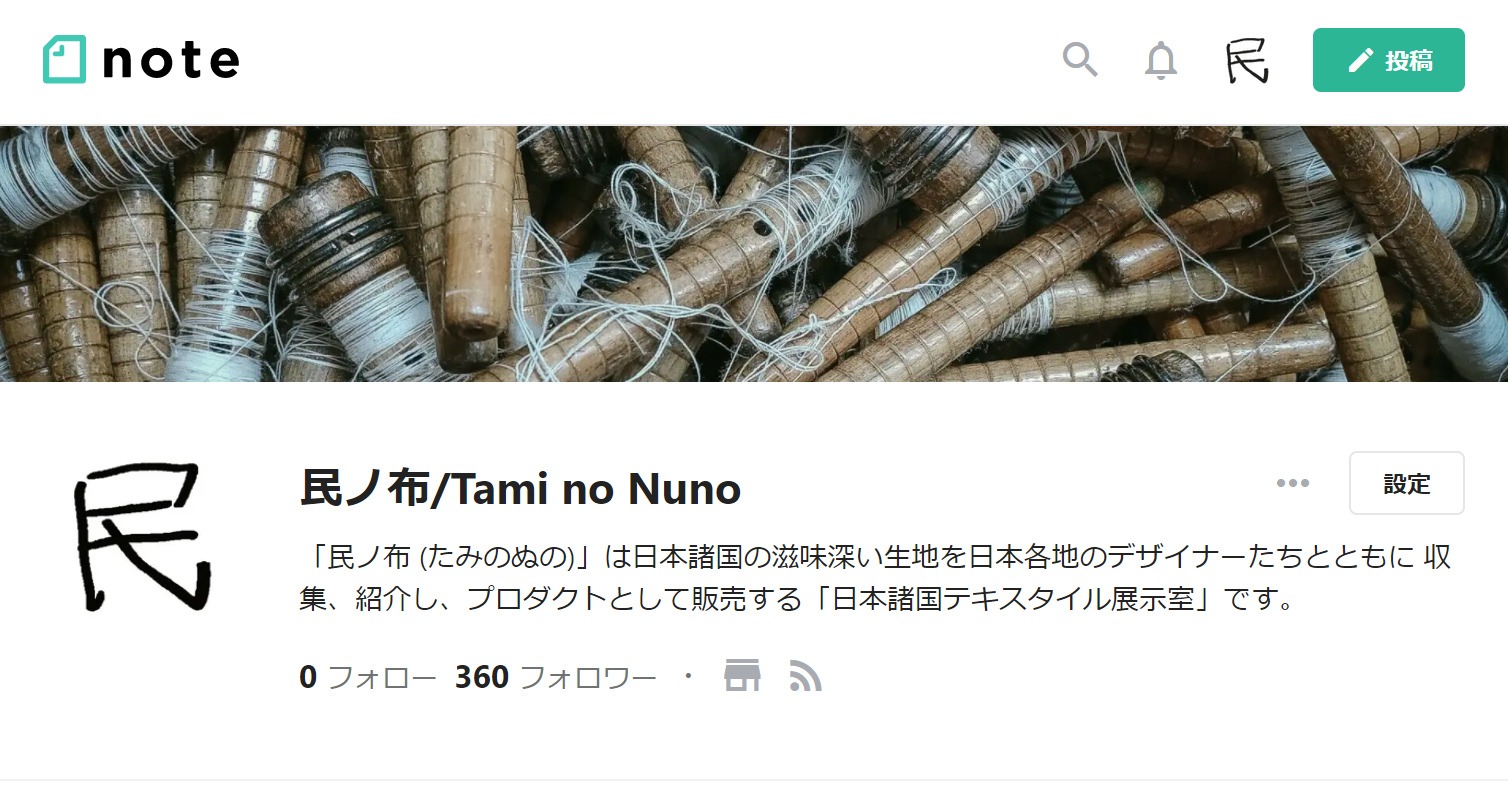Open the RSS feed icon

click(805, 676)
